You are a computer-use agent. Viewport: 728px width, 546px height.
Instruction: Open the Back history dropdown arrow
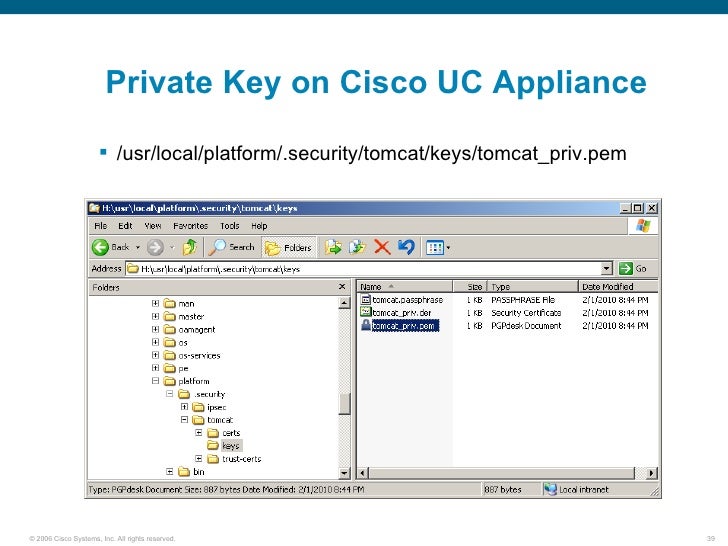[x=137, y=248]
